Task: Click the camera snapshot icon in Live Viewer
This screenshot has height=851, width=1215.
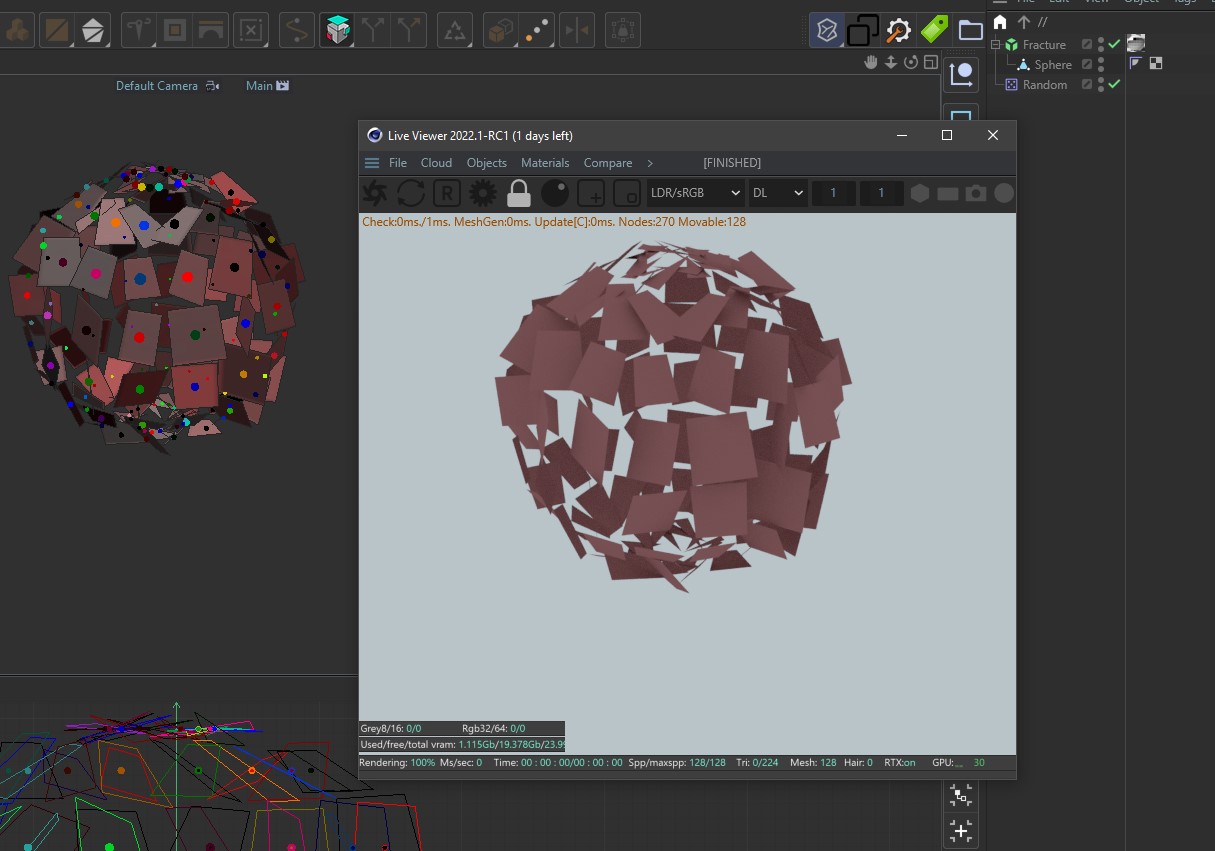Action: (976, 193)
